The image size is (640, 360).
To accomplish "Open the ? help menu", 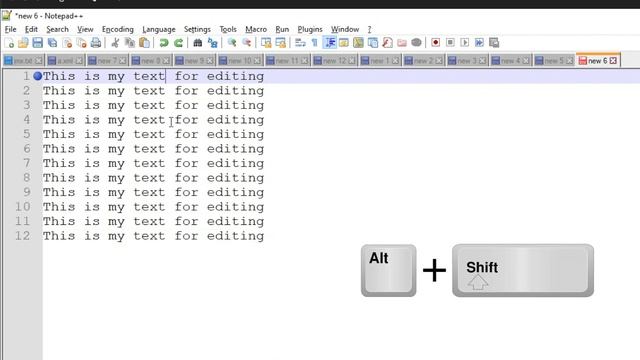I will [x=369, y=29].
